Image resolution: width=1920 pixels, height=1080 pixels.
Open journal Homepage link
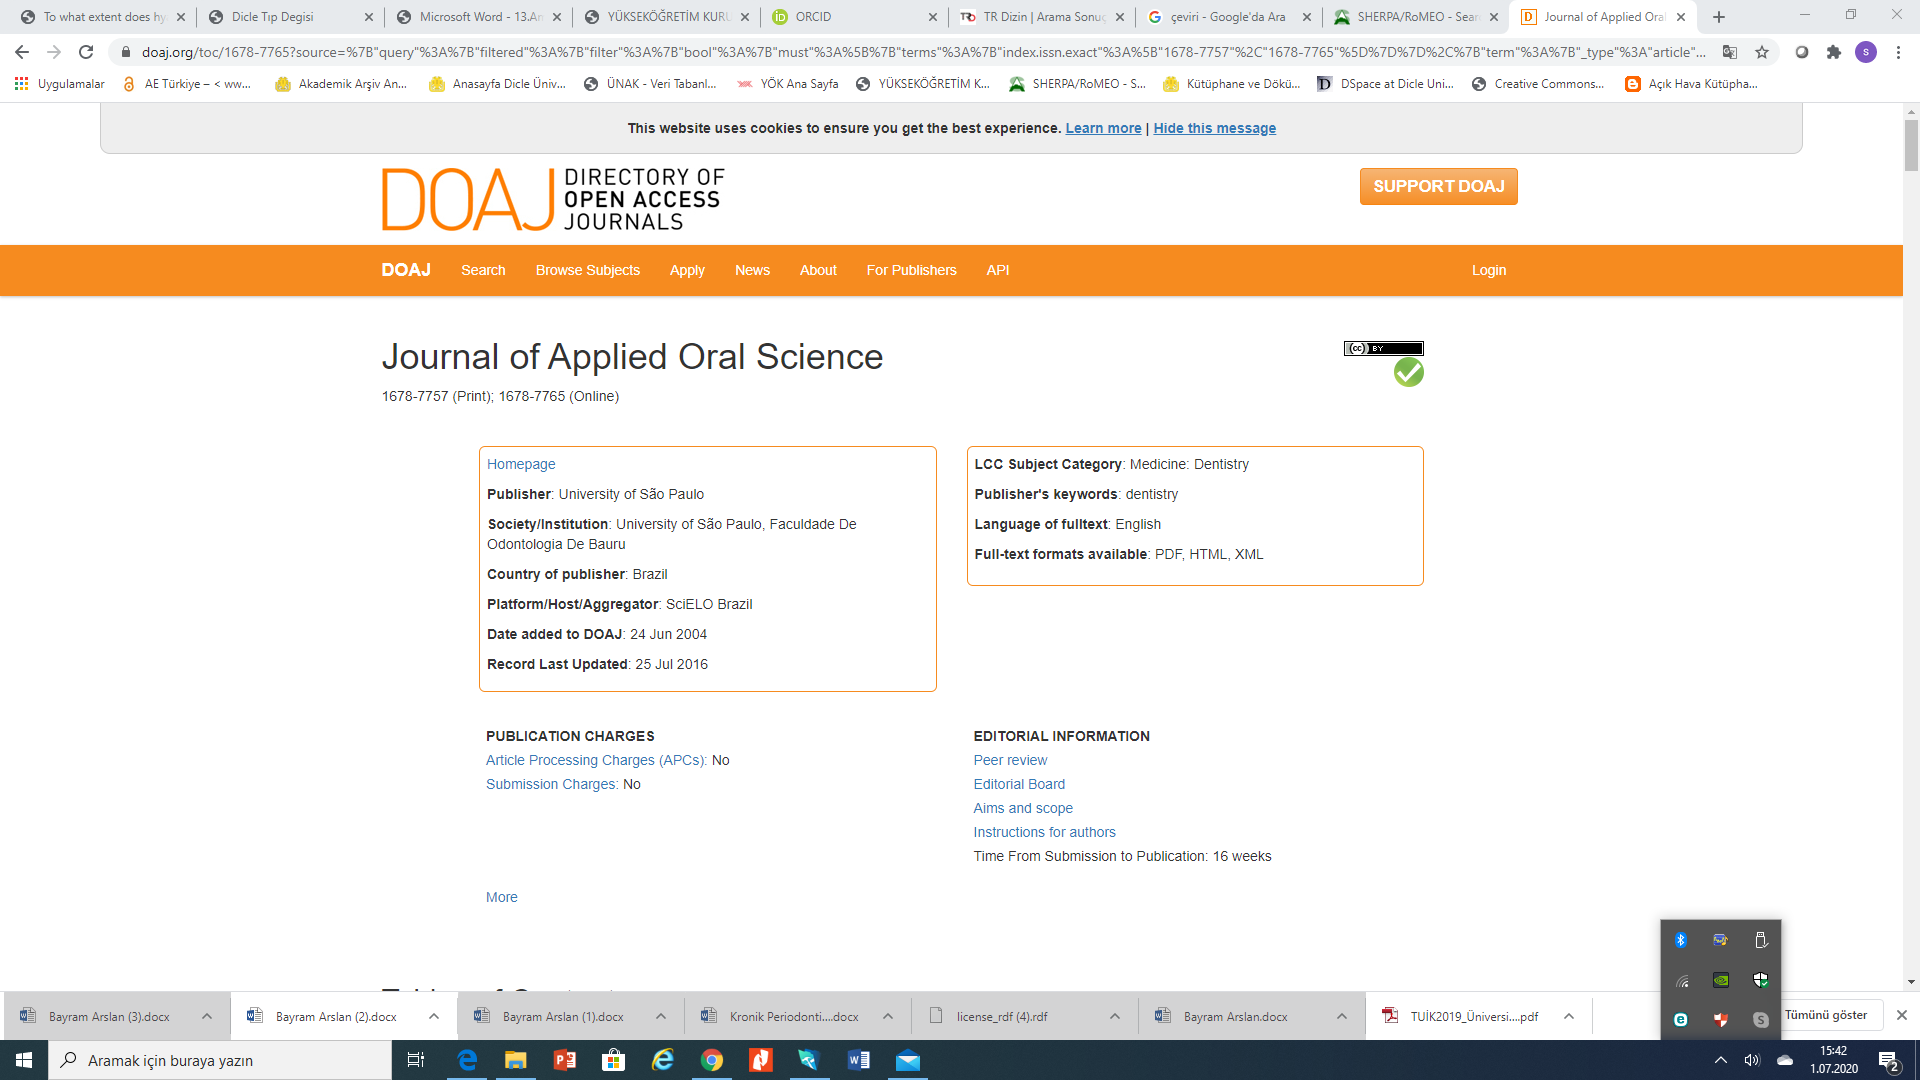[x=521, y=464]
